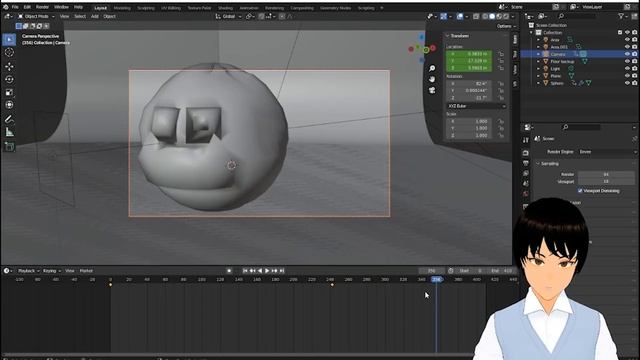This screenshot has width=640, height=360.
Task: Open the Object Mode dropdown
Action: click(36, 16)
